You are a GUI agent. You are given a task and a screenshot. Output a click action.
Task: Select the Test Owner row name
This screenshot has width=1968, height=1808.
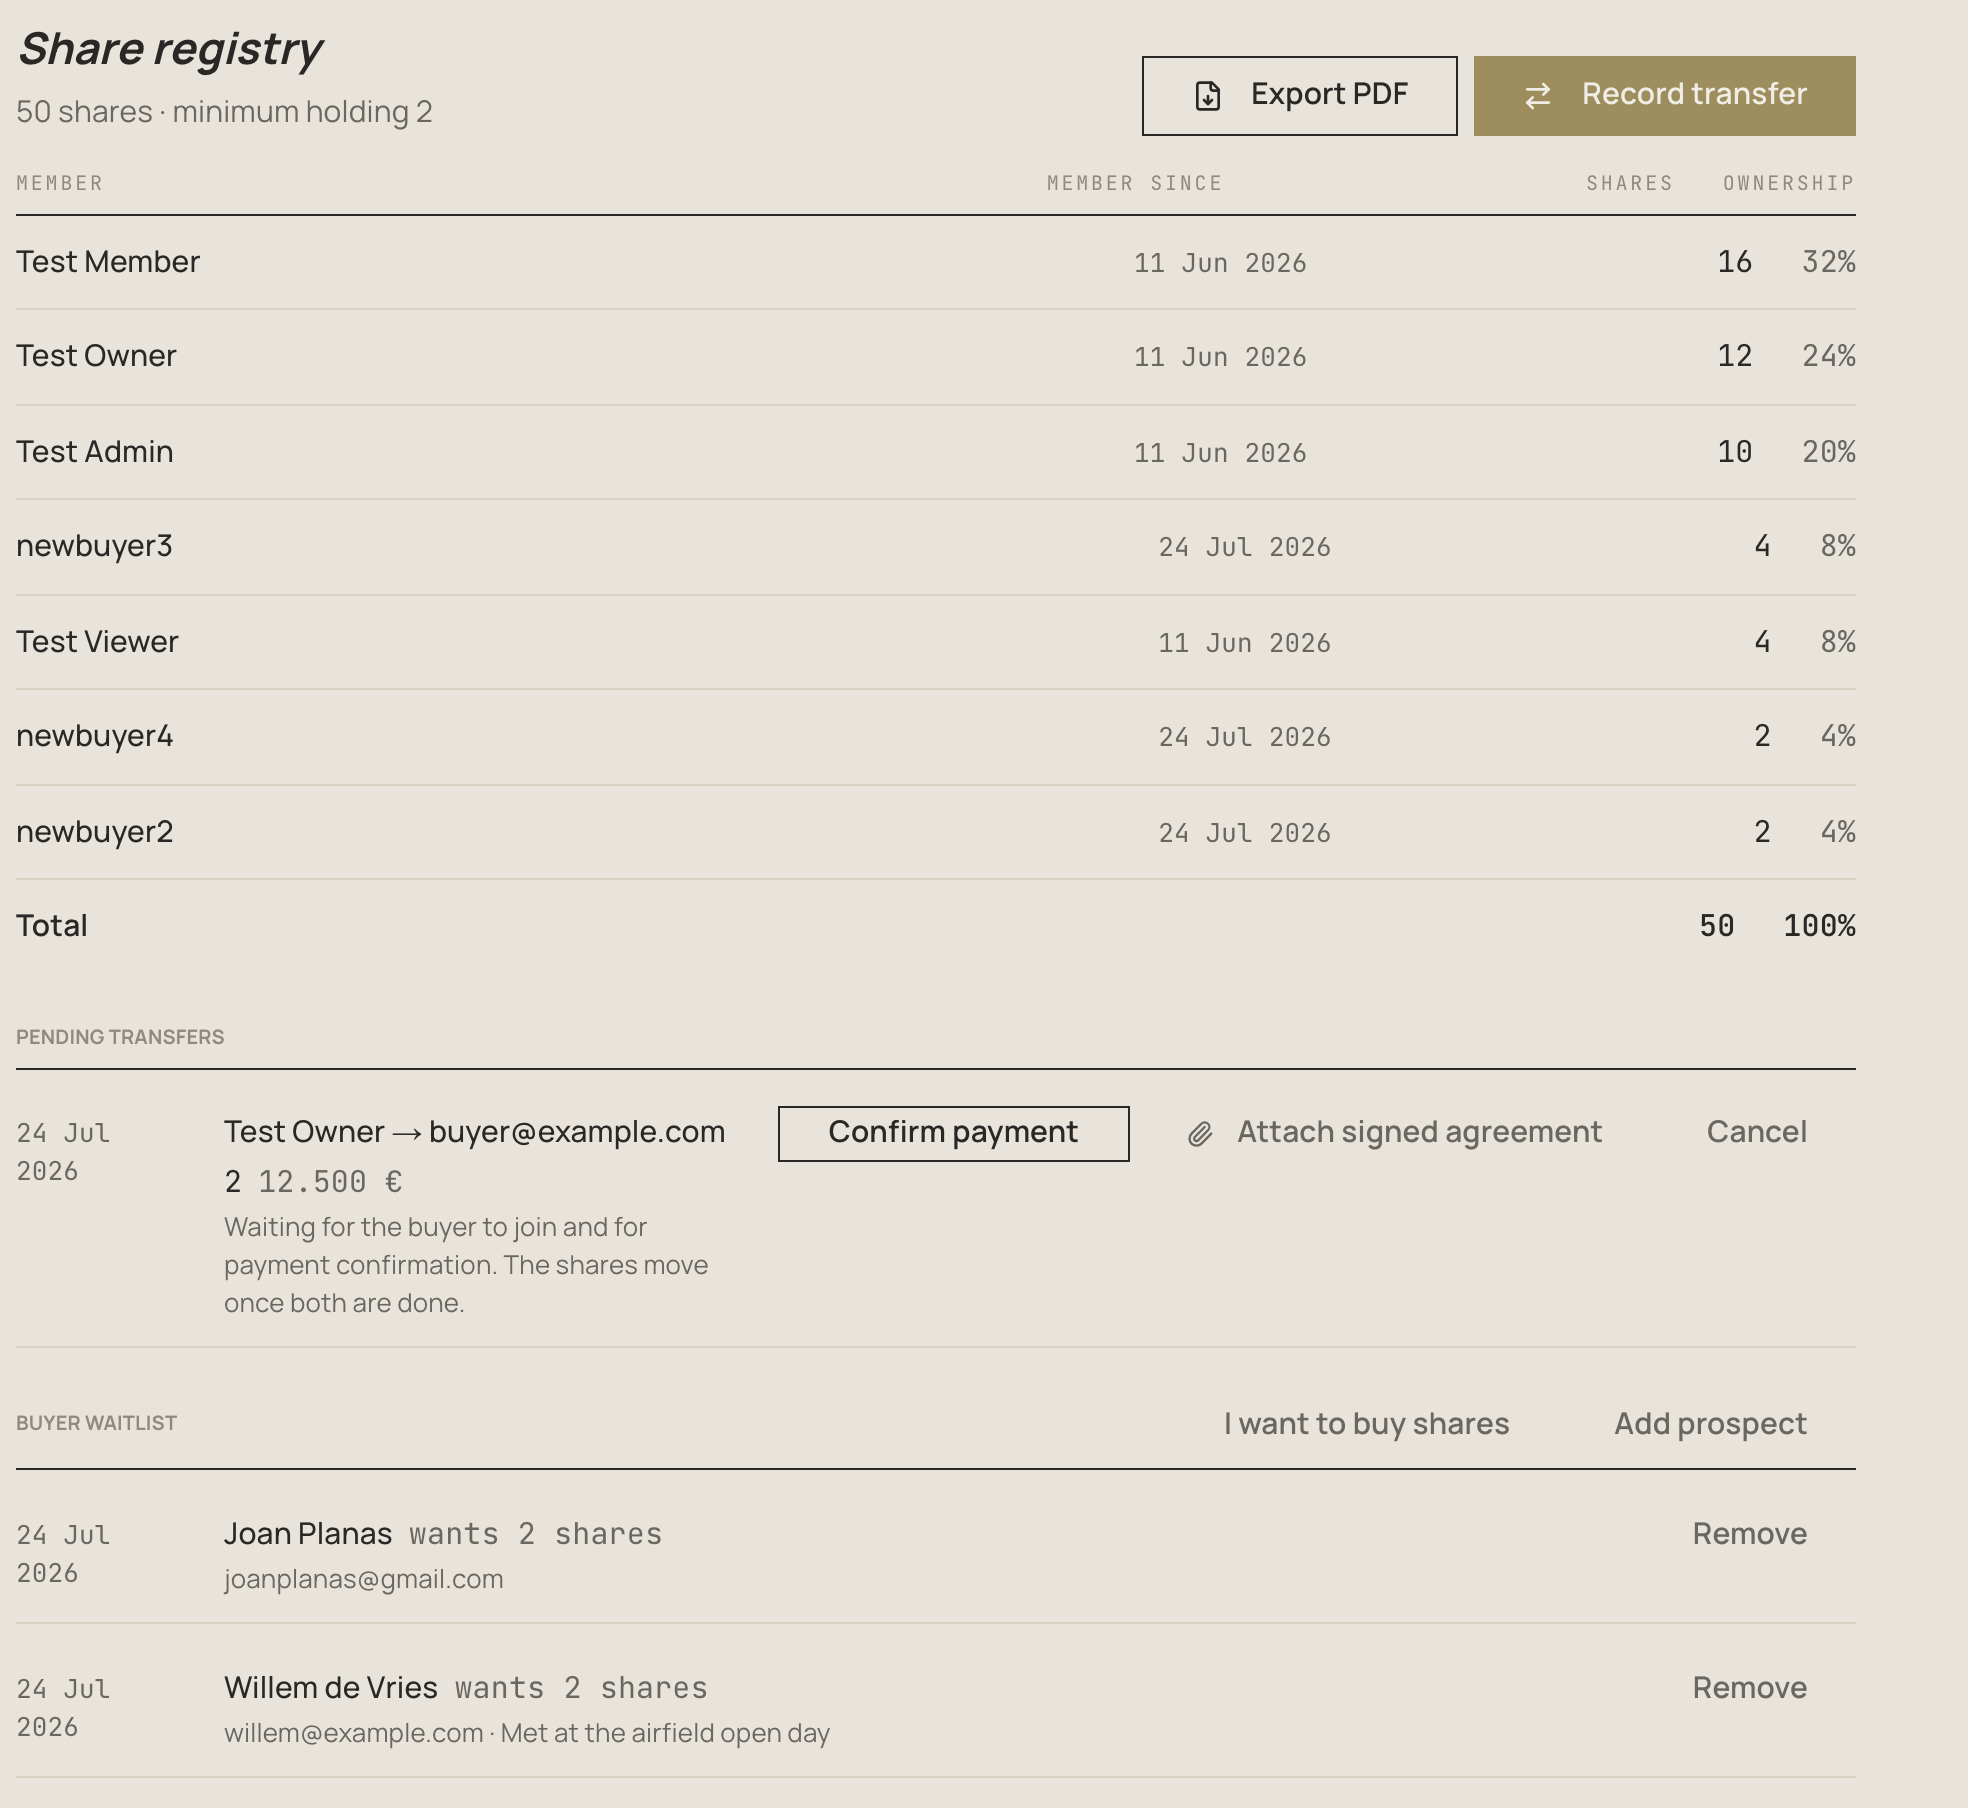click(x=96, y=356)
